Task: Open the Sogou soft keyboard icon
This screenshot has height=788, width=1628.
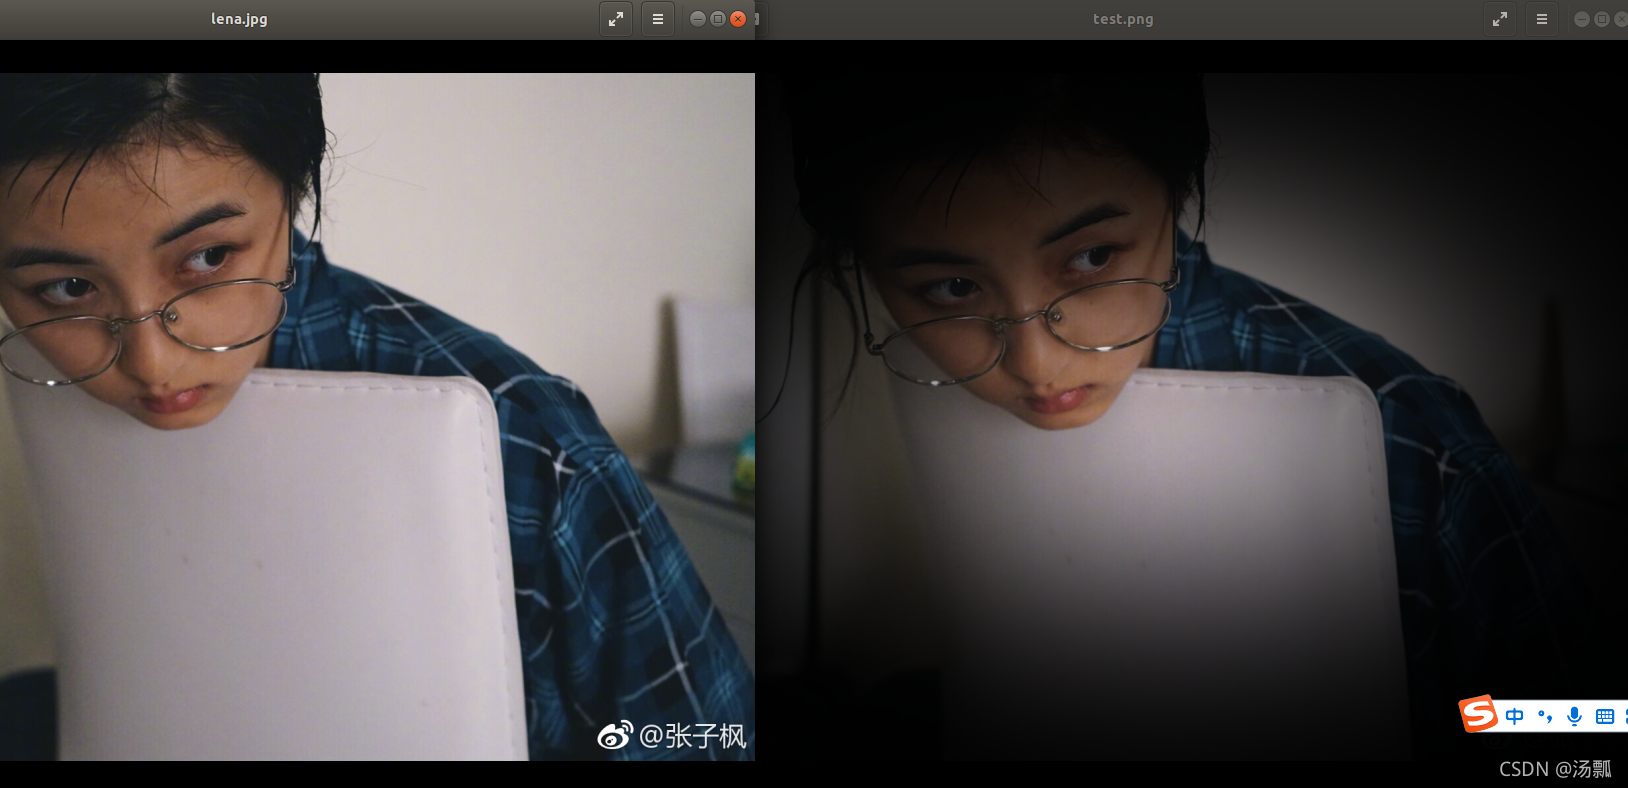Action: (x=1605, y=716)
